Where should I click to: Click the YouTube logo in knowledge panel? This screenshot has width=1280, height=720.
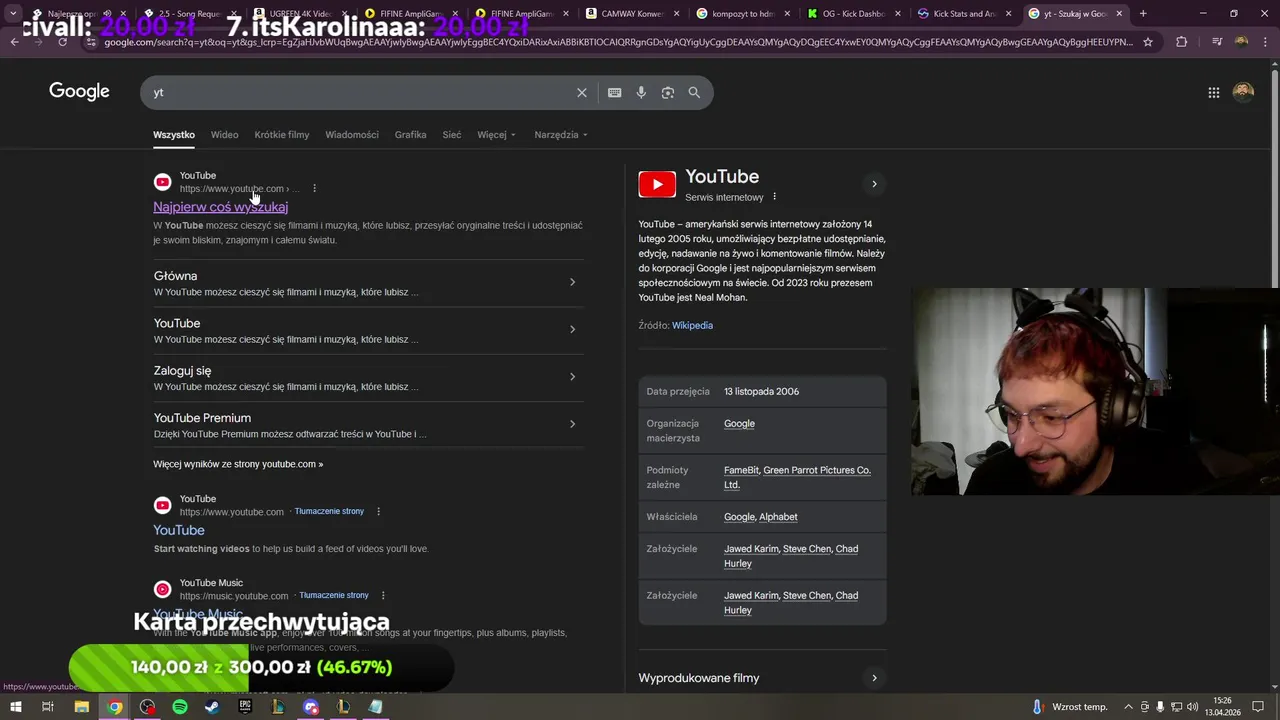(657, 184)
